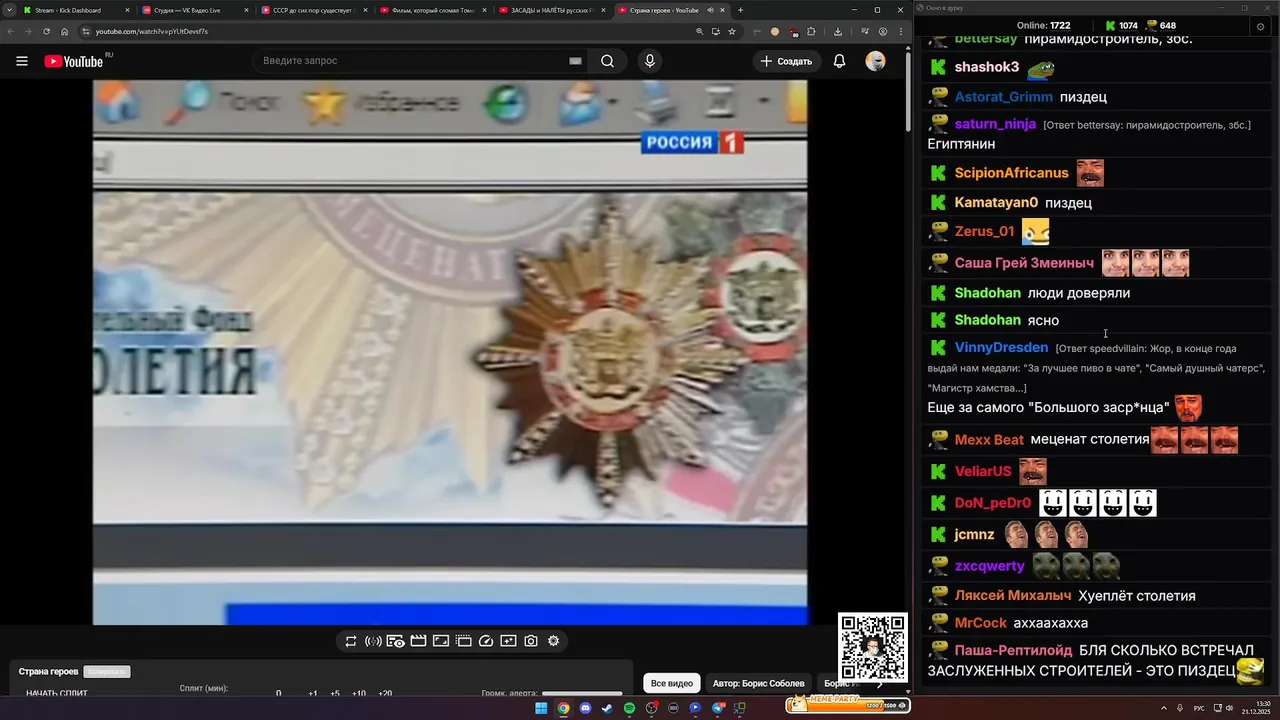This screenshot has height=720, width=1280.
Task: Click username Astorat_Grimm in chat
Action: pyautogui.click(x=1003, y=97)
